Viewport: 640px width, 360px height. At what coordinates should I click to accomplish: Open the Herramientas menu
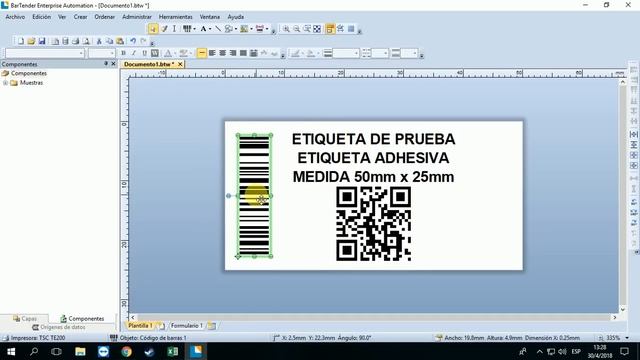tap(176, 17)
